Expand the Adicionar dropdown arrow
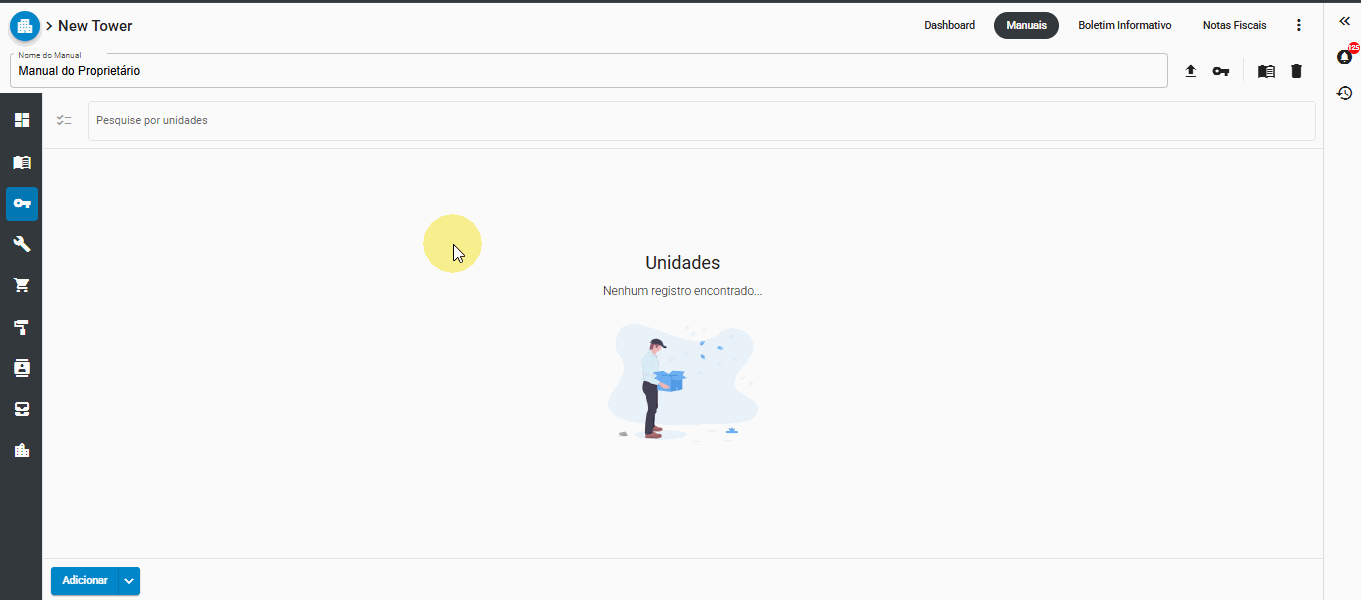 tap(129, 581)
